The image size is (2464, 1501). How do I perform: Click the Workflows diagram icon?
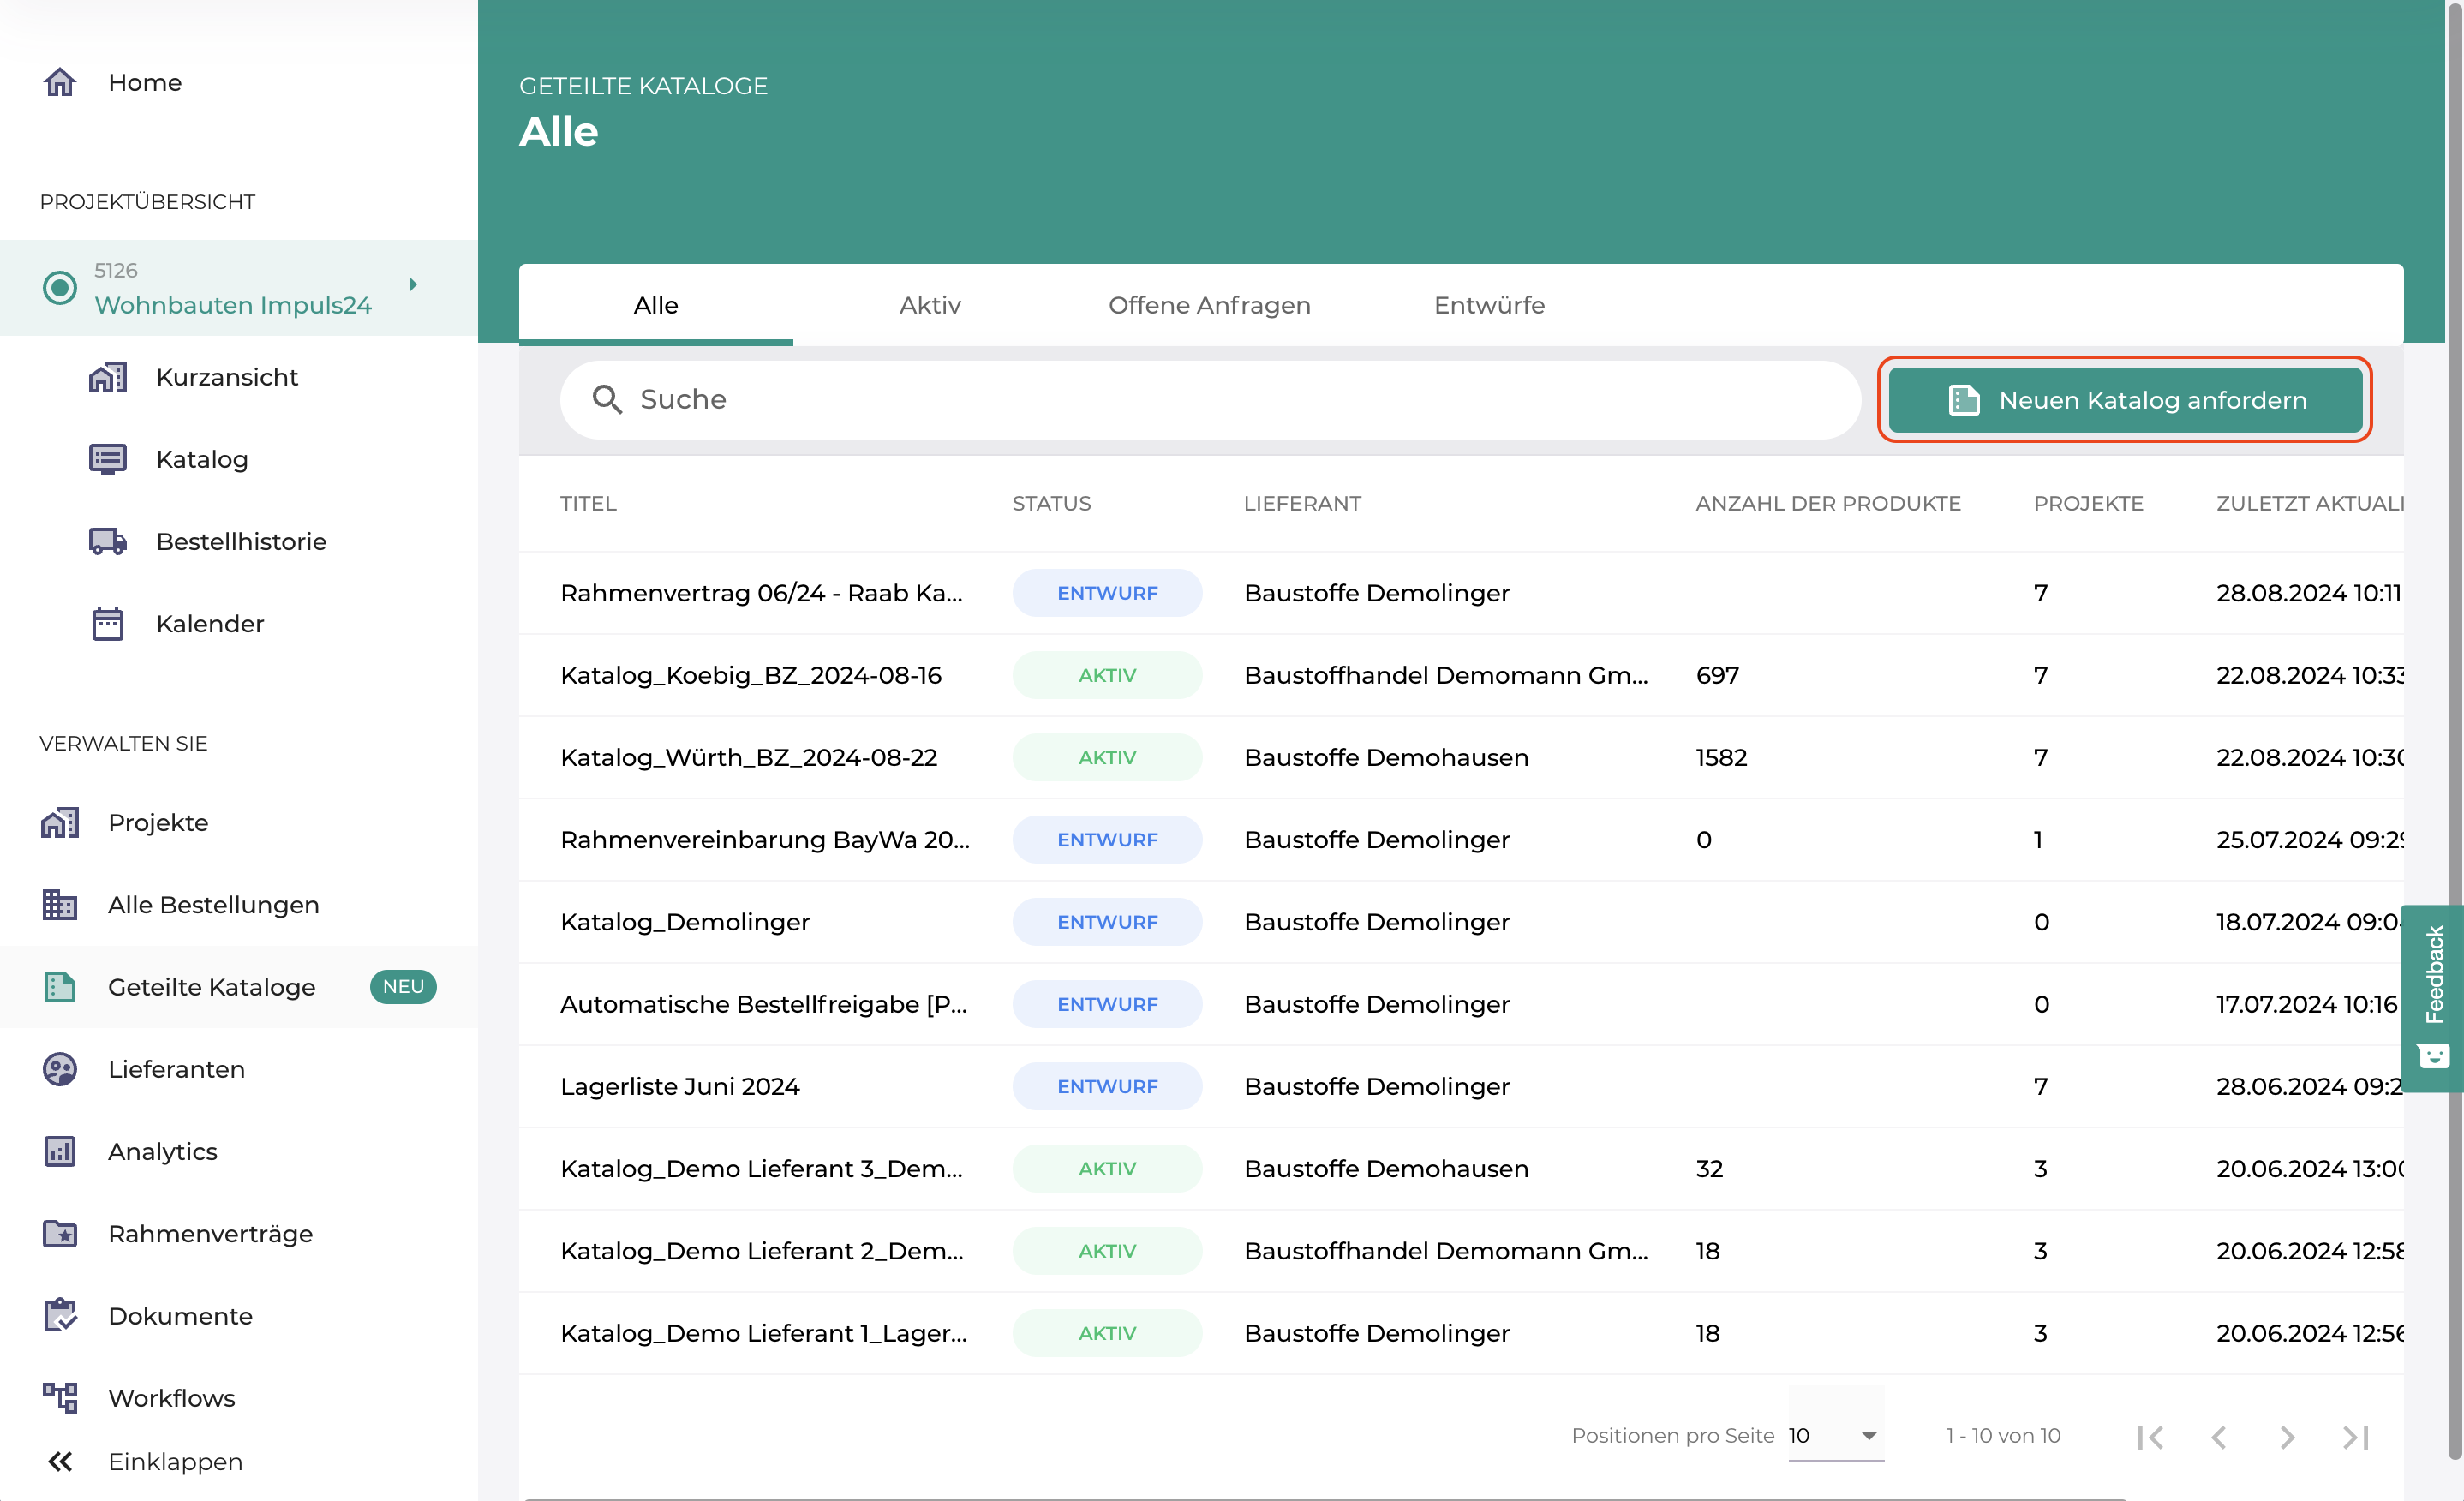pyautogui.click(x=60, y=1397)
